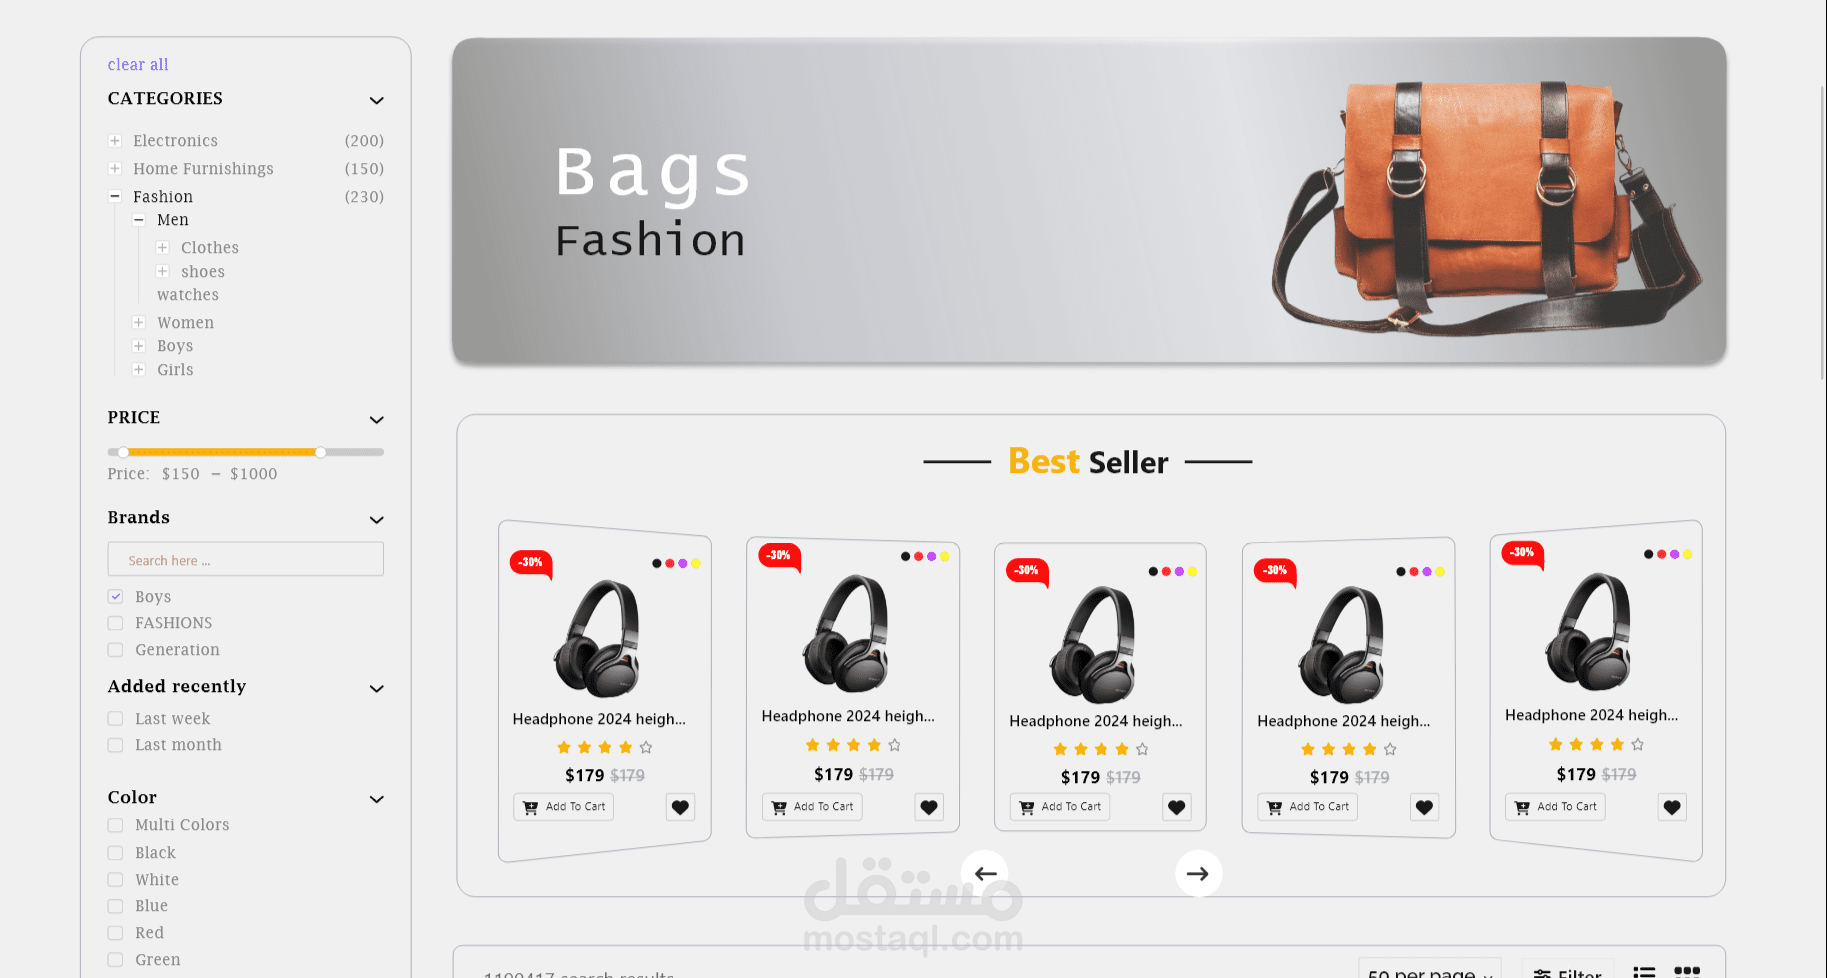This screenshot has height=978, width=1827.
Task: Add second headphone to cart
Action: (x=812, y=807)
